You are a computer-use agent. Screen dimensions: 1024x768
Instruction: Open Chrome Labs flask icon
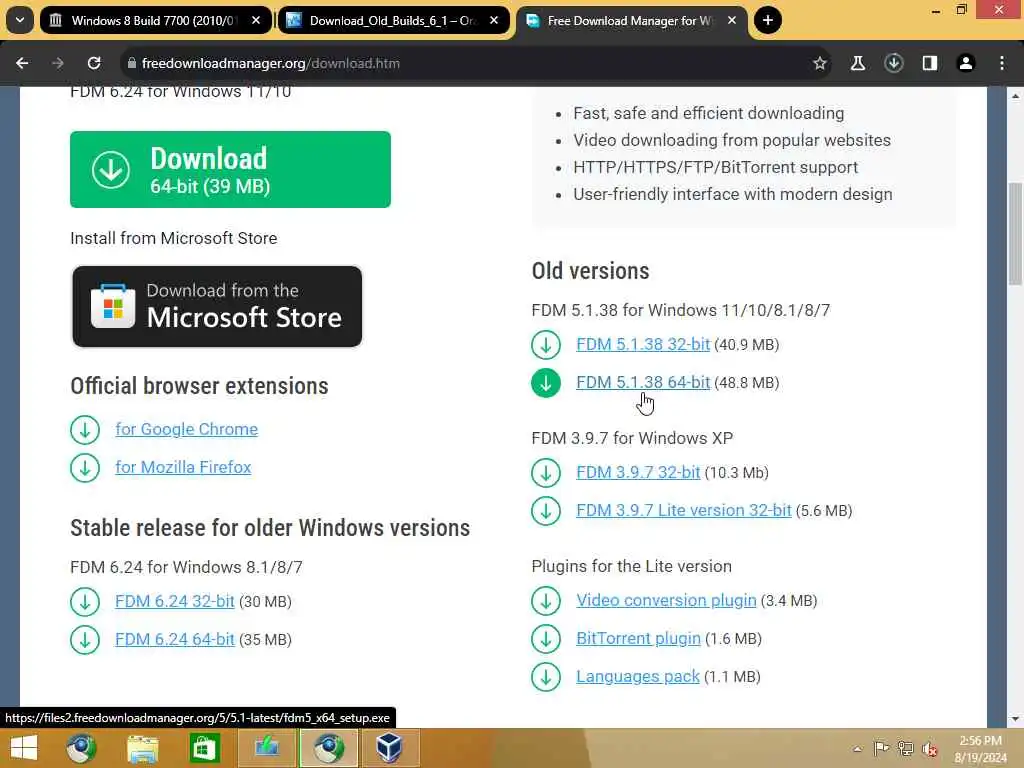(x=858, y=63)
